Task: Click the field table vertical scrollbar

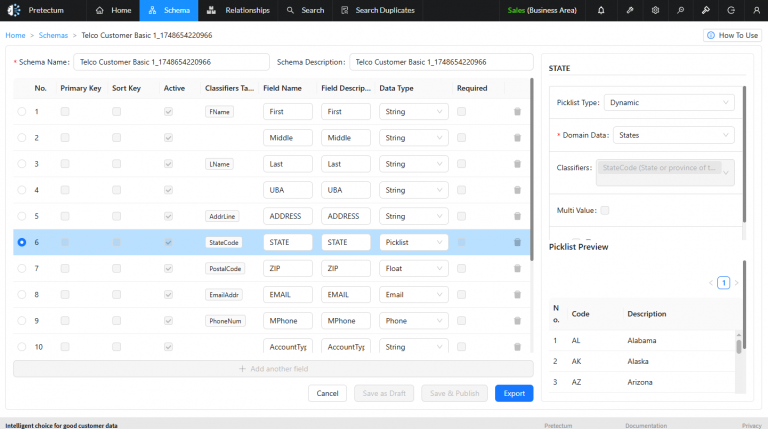Action: (532, 169)
